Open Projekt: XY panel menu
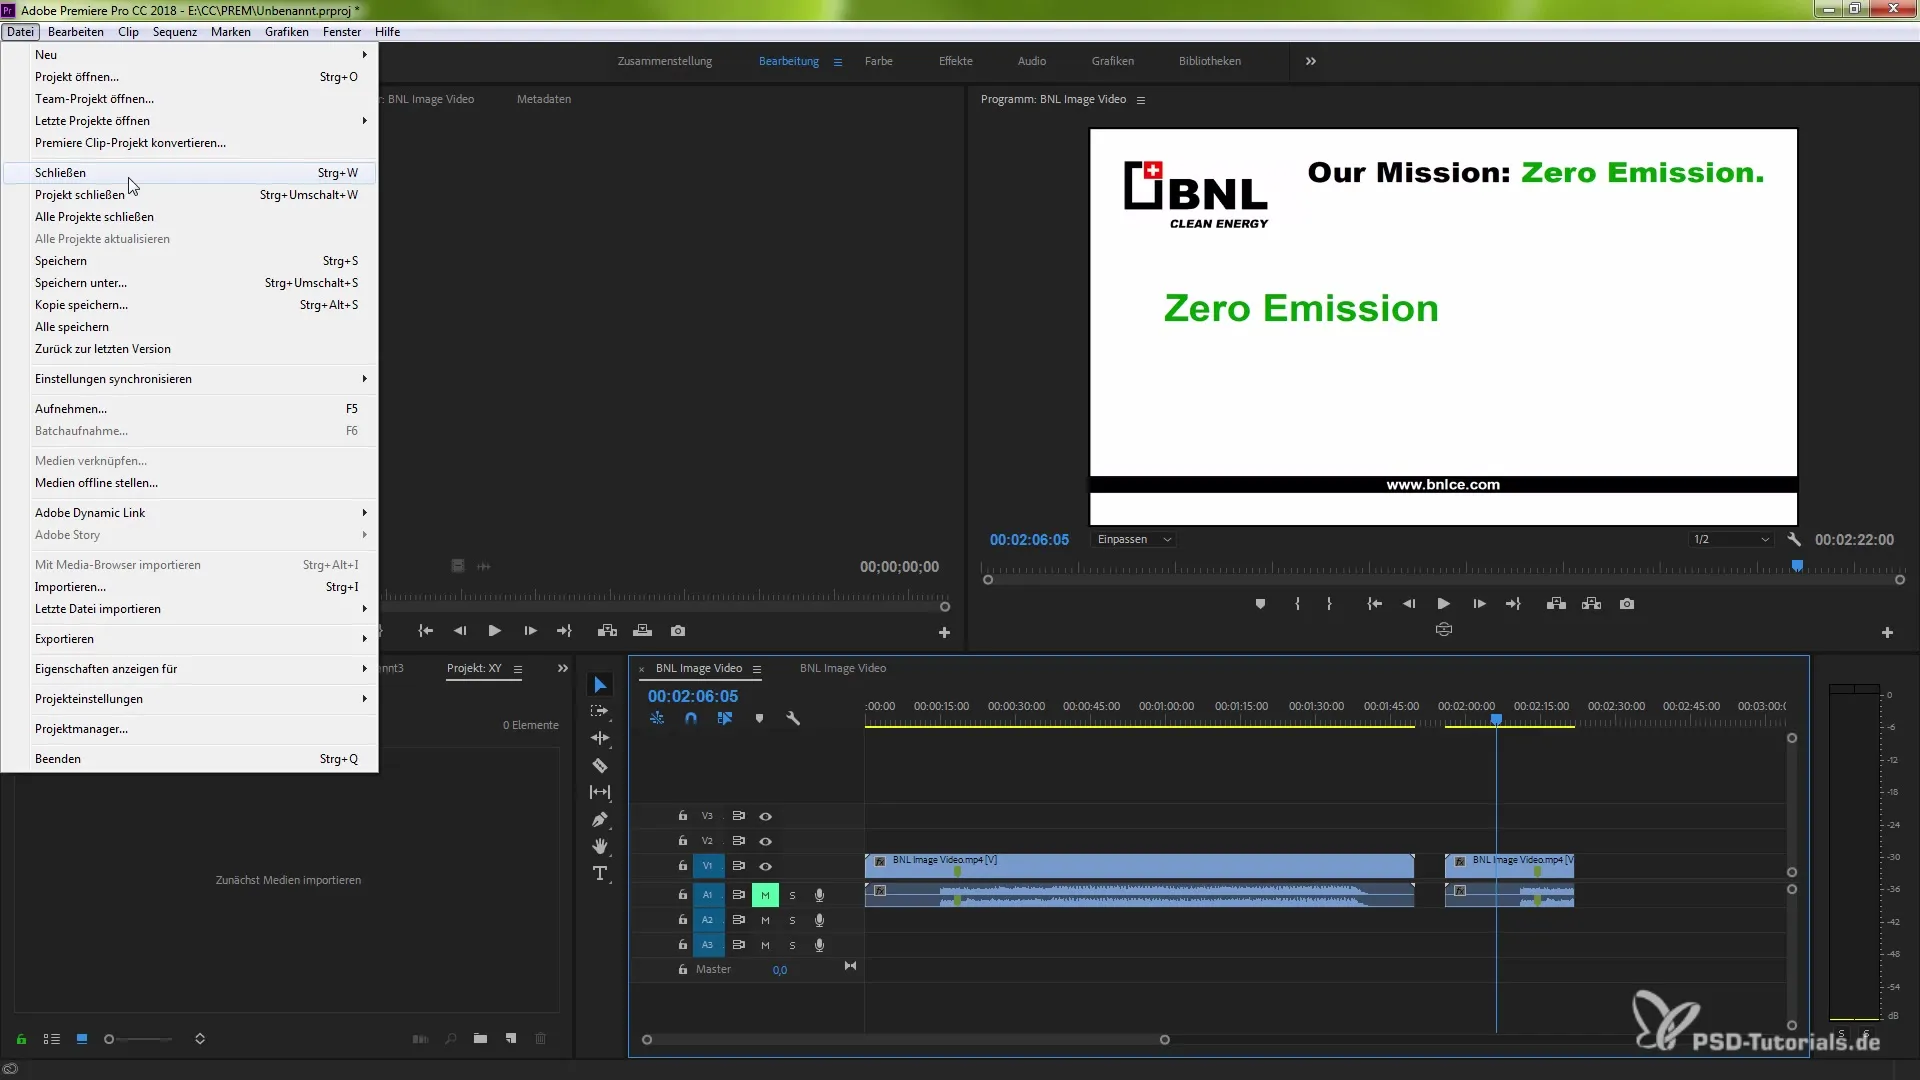The height and width of the screenshot is (1080, 1920). (x=518, y=669)
